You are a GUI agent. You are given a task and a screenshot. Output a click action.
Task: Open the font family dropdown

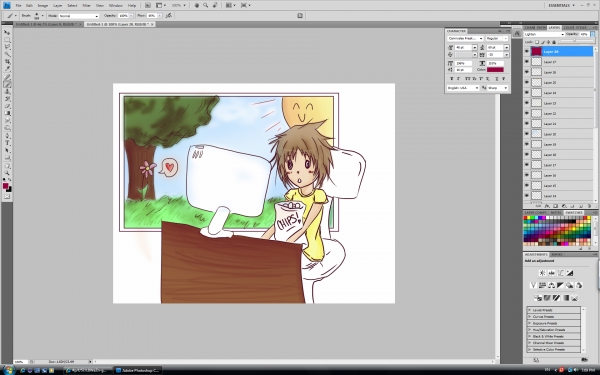pos(465,39)
